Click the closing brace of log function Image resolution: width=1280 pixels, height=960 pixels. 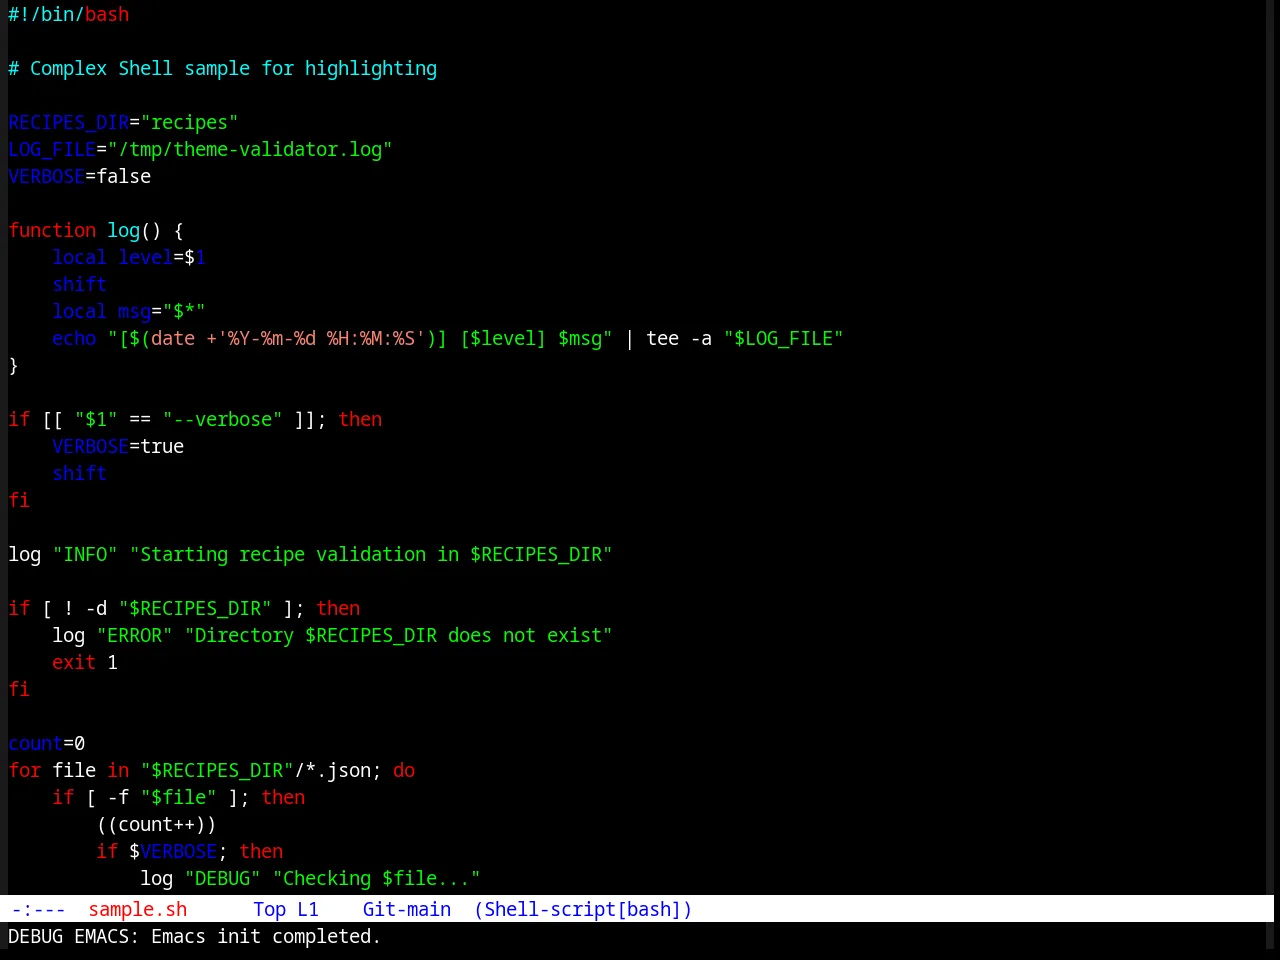pyautogui.click(x=13, y=365)
